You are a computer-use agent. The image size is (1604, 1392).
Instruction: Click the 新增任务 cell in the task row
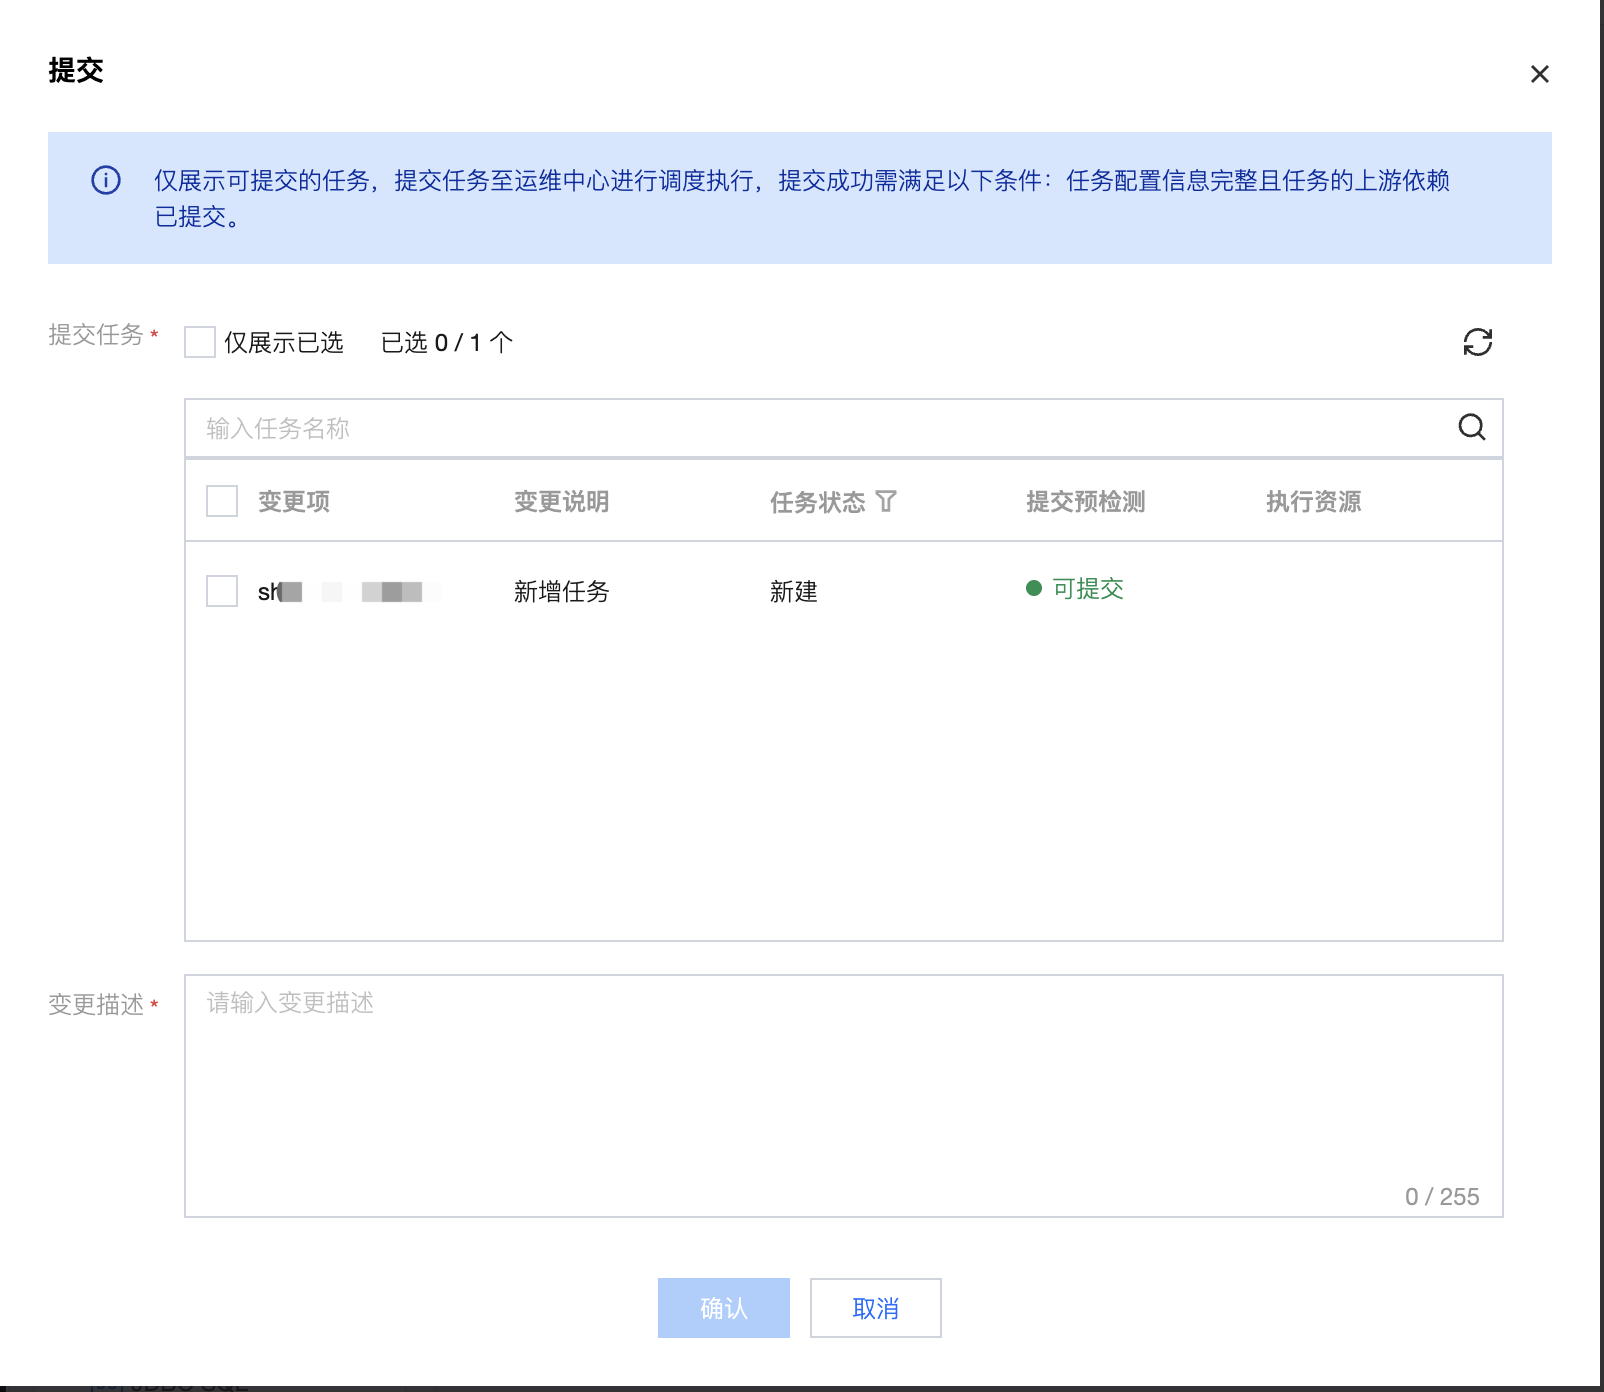(x=561, y=592)
